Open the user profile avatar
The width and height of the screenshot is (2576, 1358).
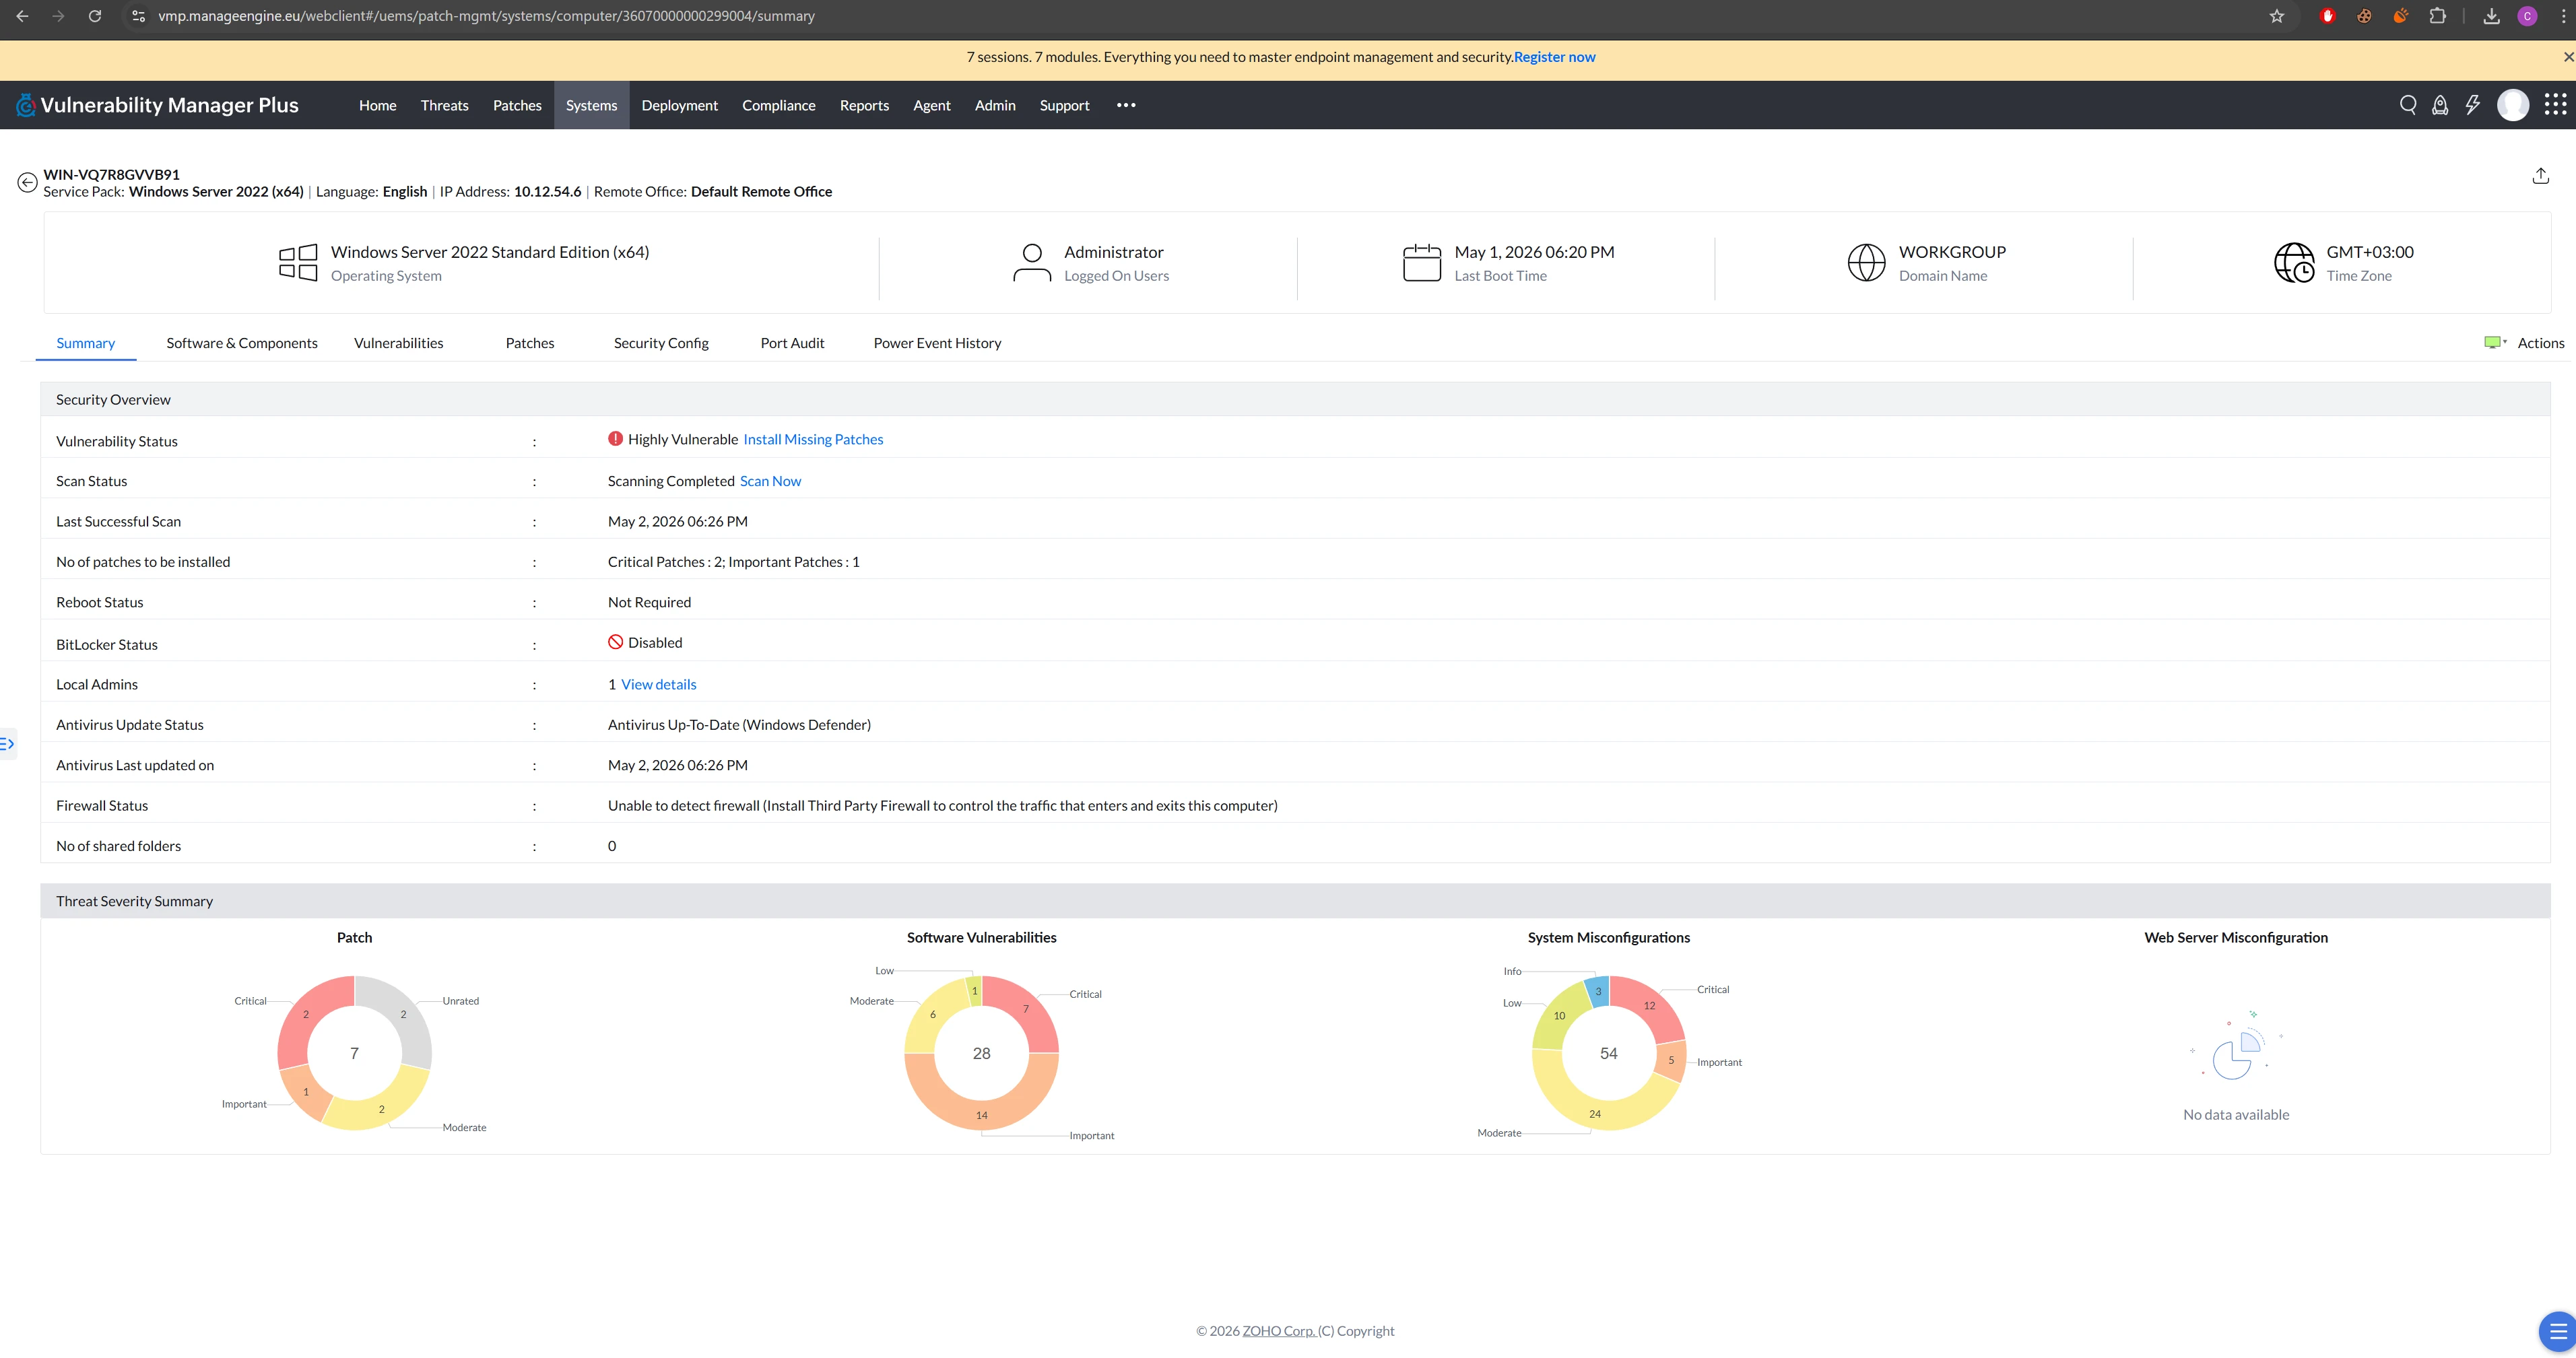[2513, 105]
